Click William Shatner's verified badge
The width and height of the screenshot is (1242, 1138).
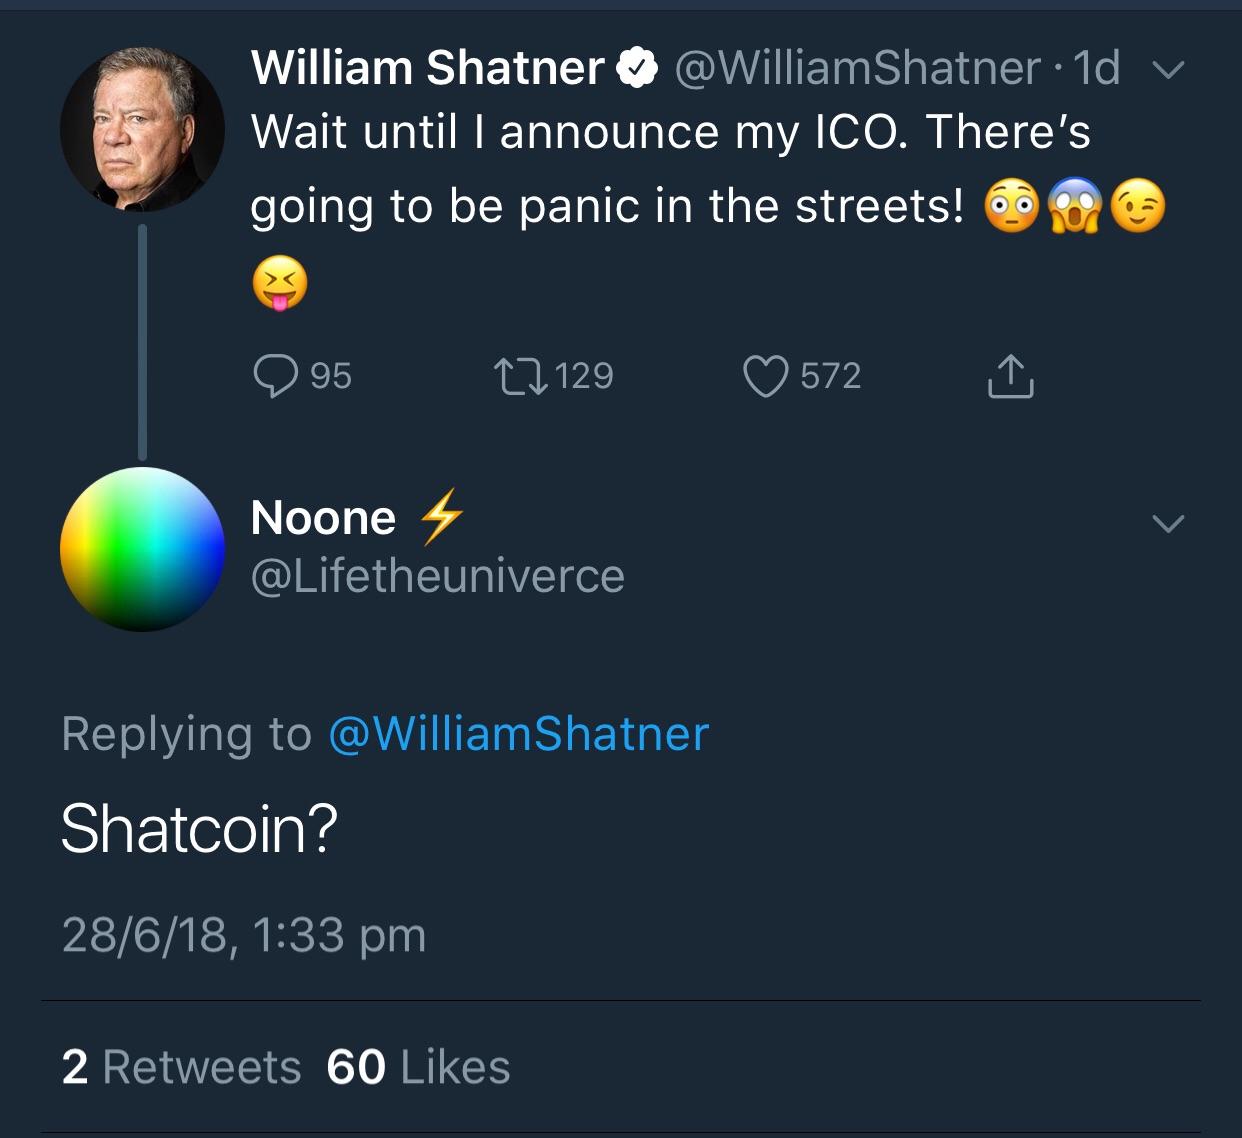[636, 68]
